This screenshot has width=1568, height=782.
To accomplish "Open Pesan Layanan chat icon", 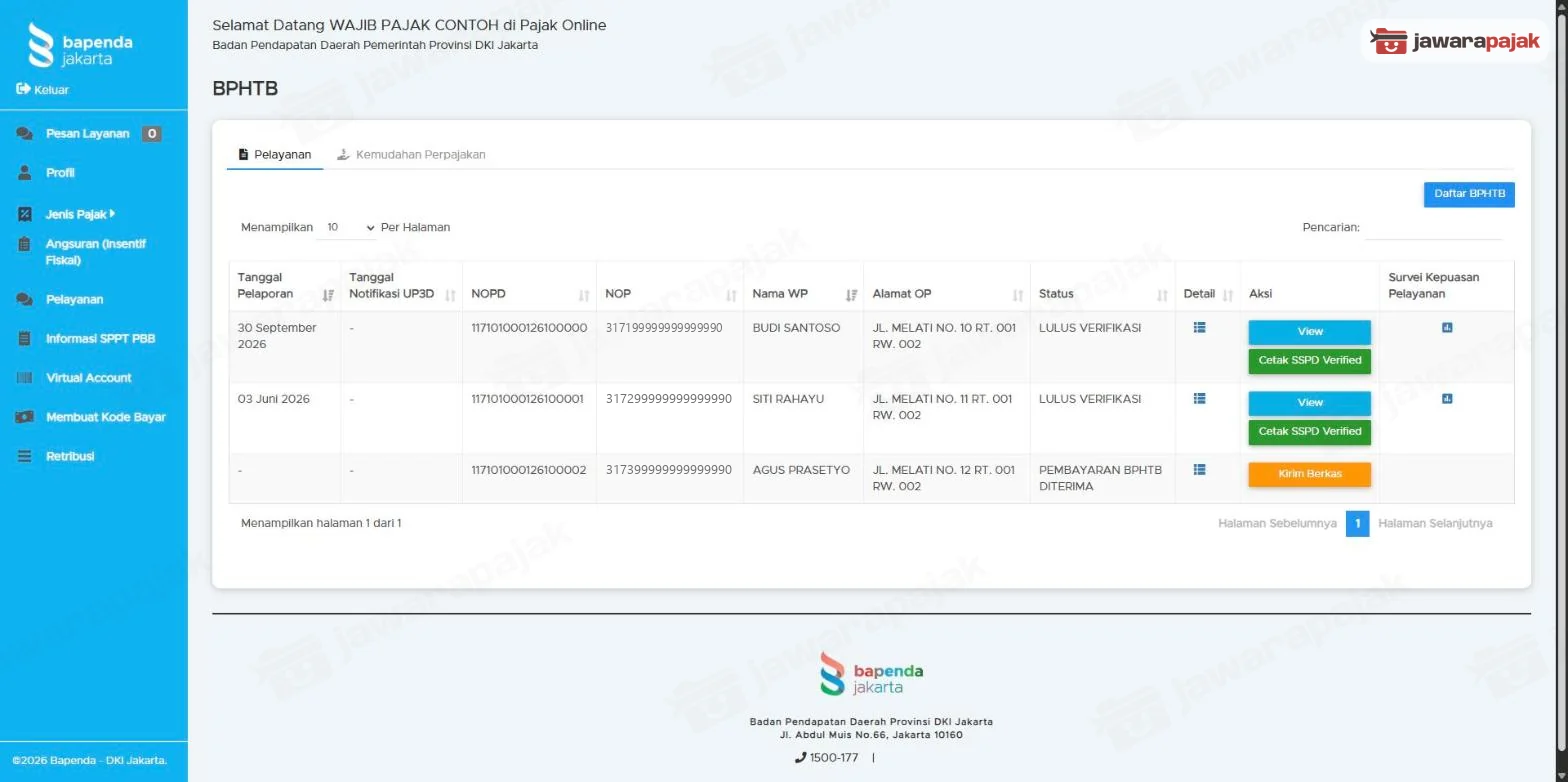I will 25,133.
